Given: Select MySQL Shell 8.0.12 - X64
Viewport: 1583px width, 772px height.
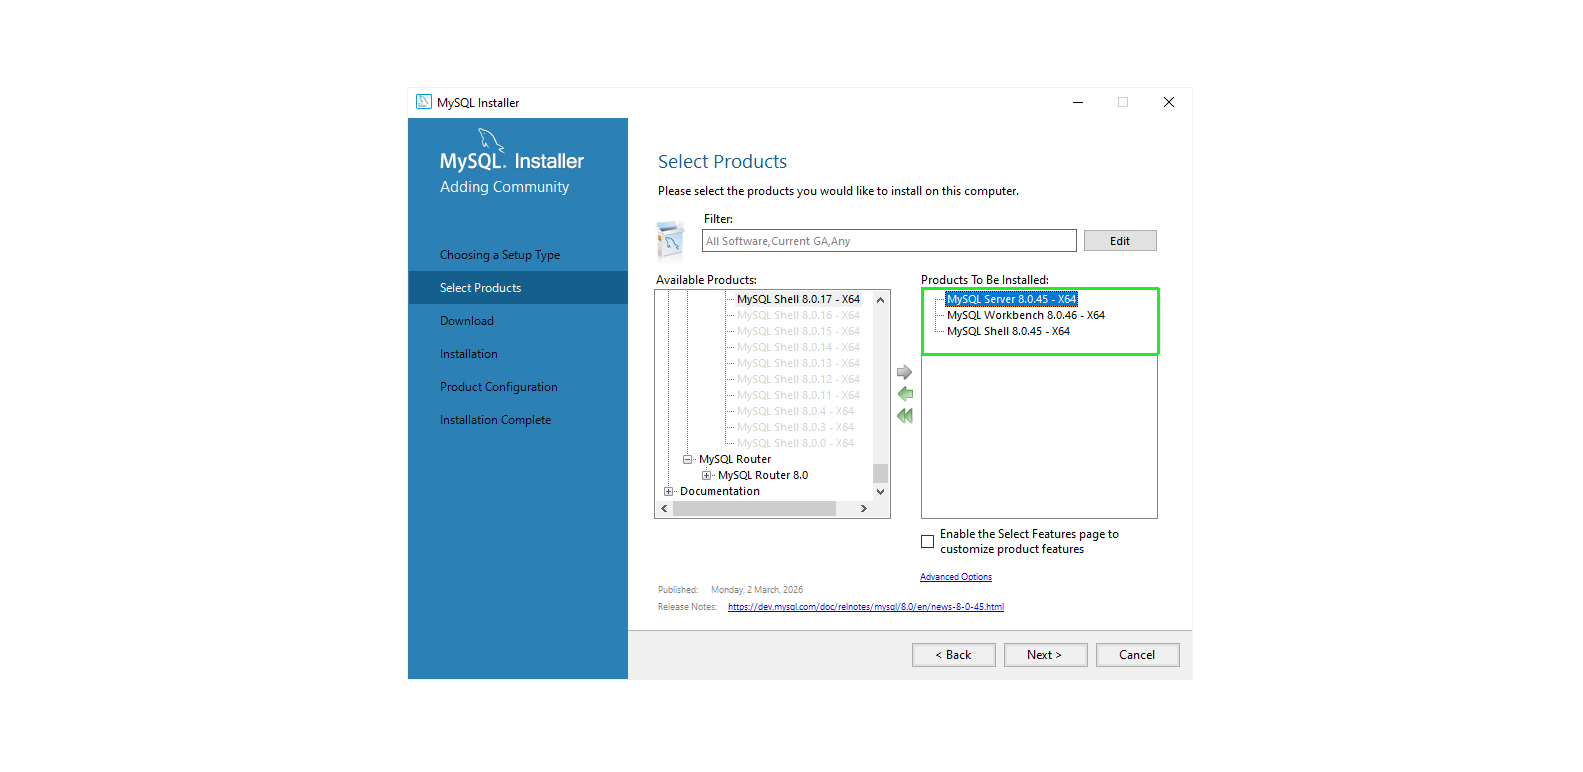Looking at the screenshot, I should point(798,379).
